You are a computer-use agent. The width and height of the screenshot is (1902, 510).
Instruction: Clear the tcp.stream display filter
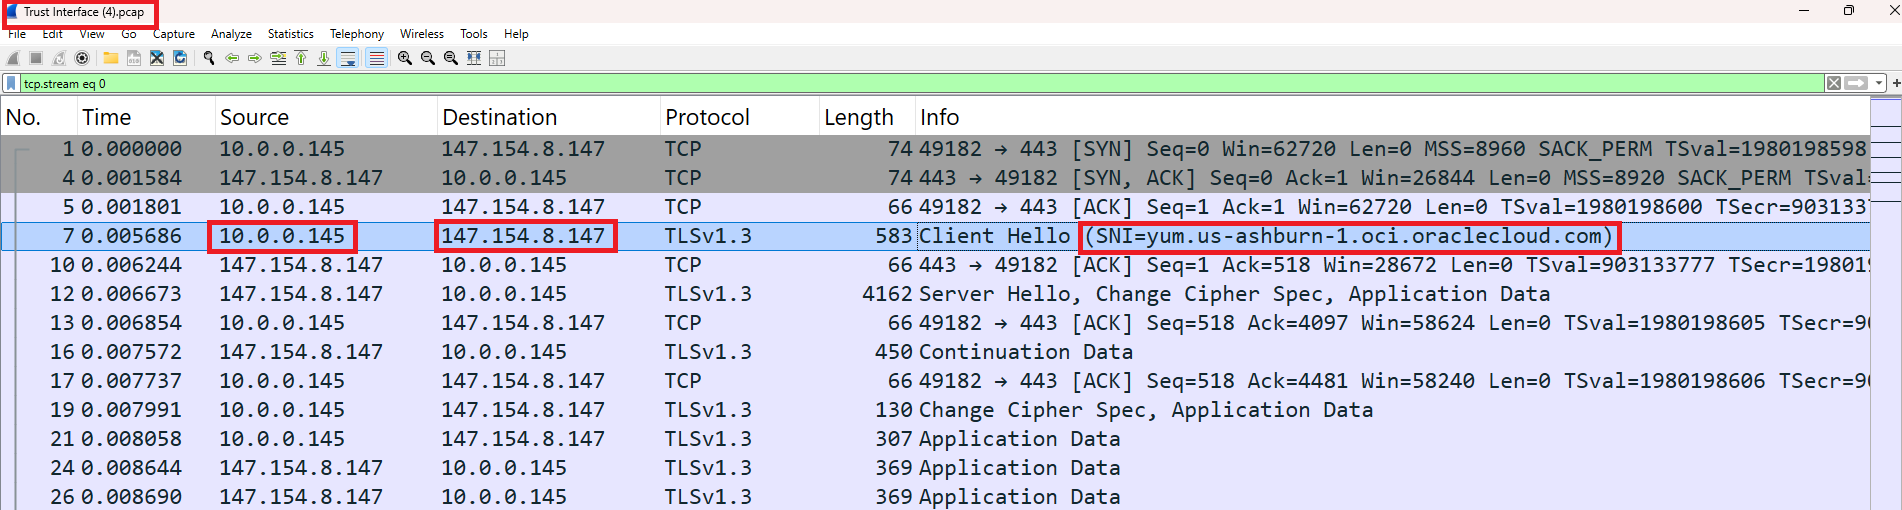pyautogui.click(x=1834, y=83)
